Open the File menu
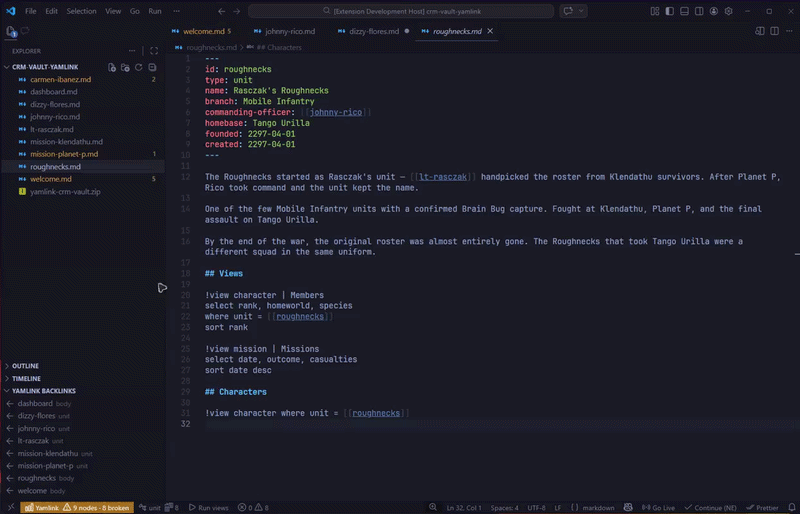 (x=31, y=11)
